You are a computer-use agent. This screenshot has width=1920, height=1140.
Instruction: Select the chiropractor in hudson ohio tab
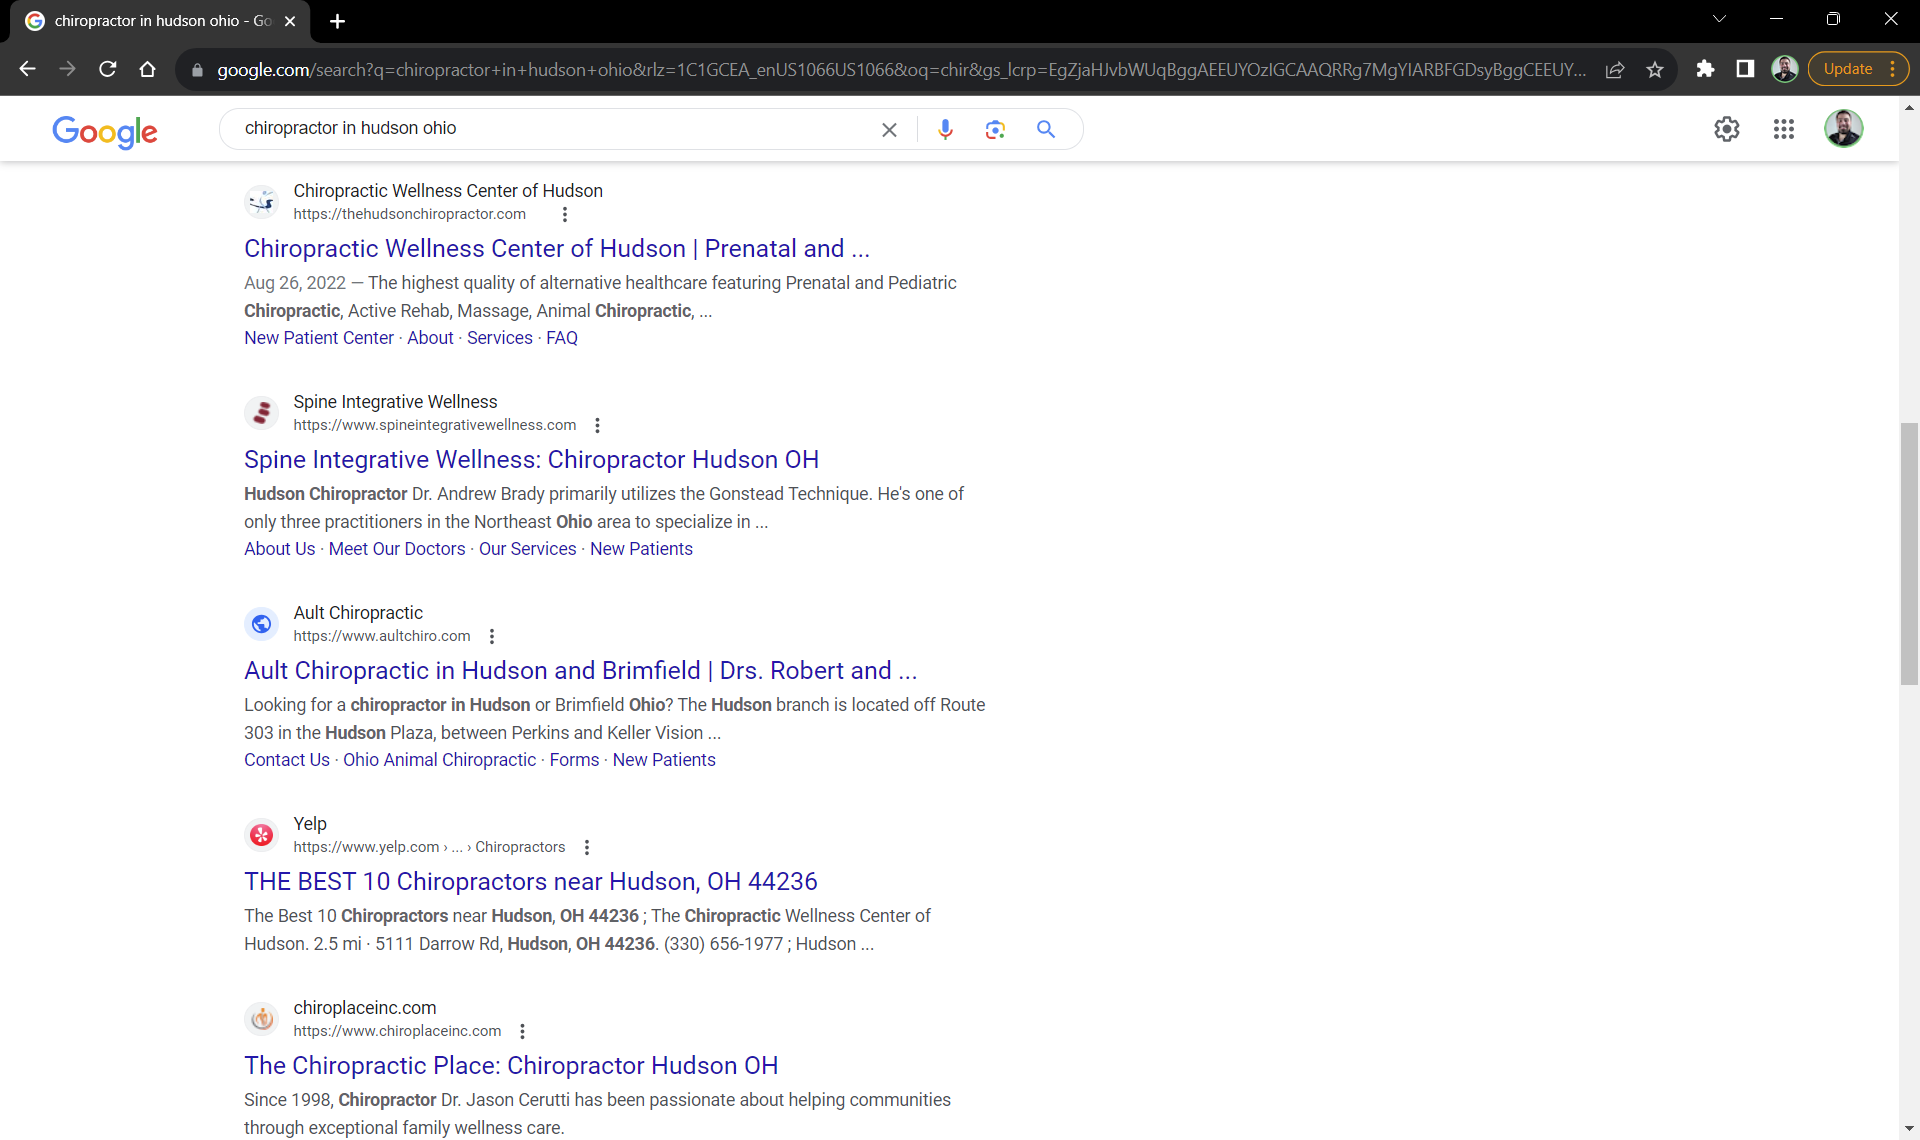pos(160,21)
